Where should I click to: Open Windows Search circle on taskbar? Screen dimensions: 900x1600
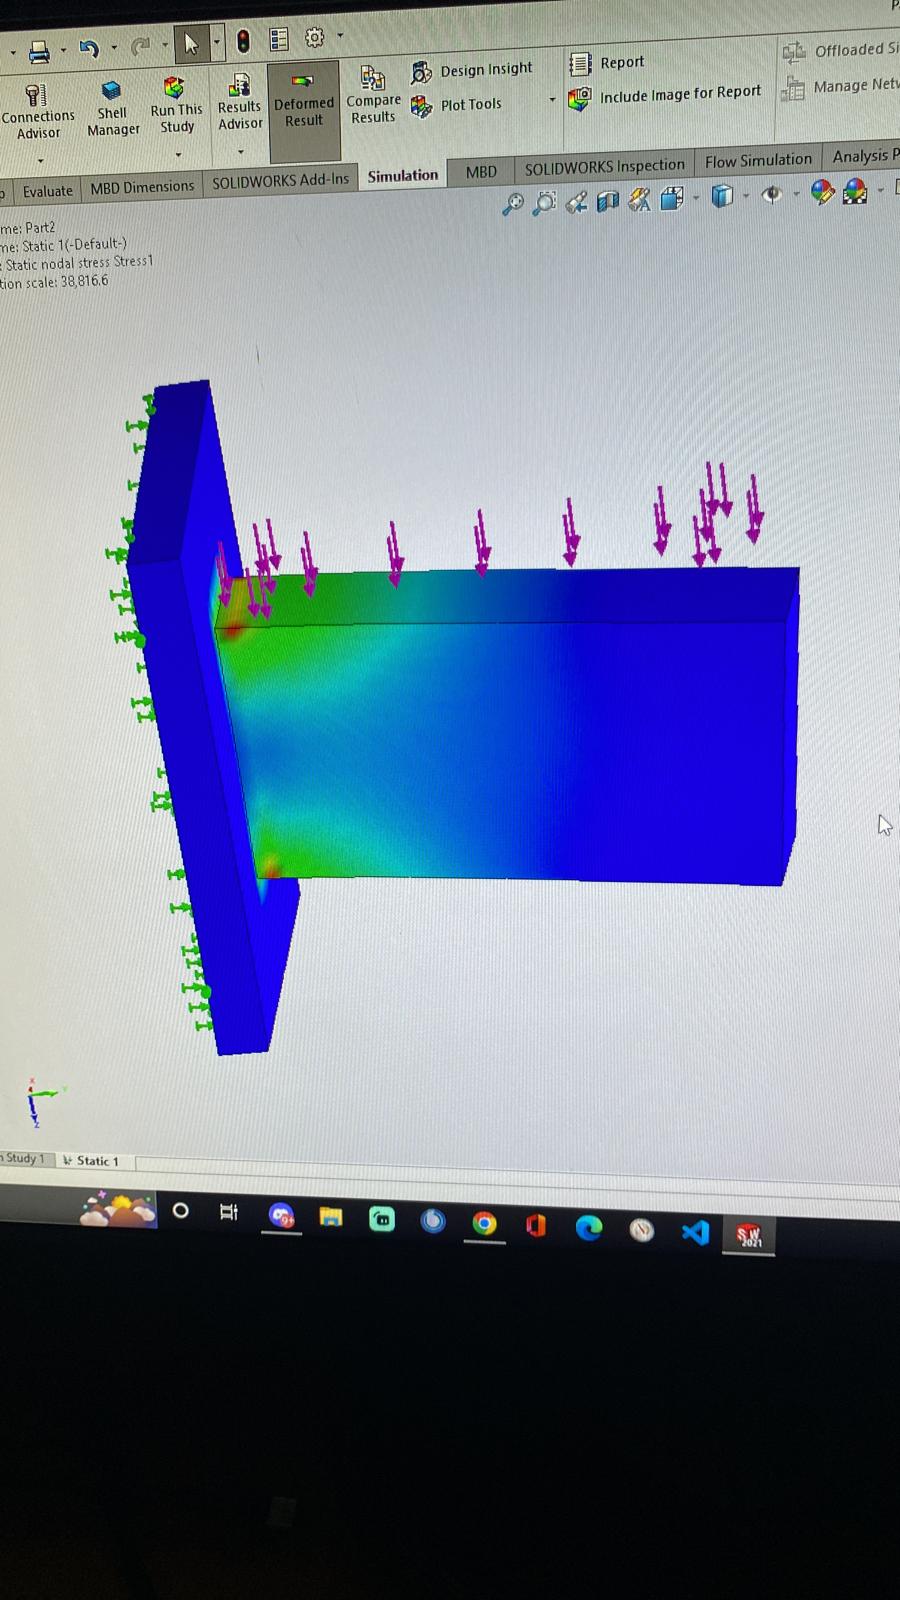click(180, 1211)
